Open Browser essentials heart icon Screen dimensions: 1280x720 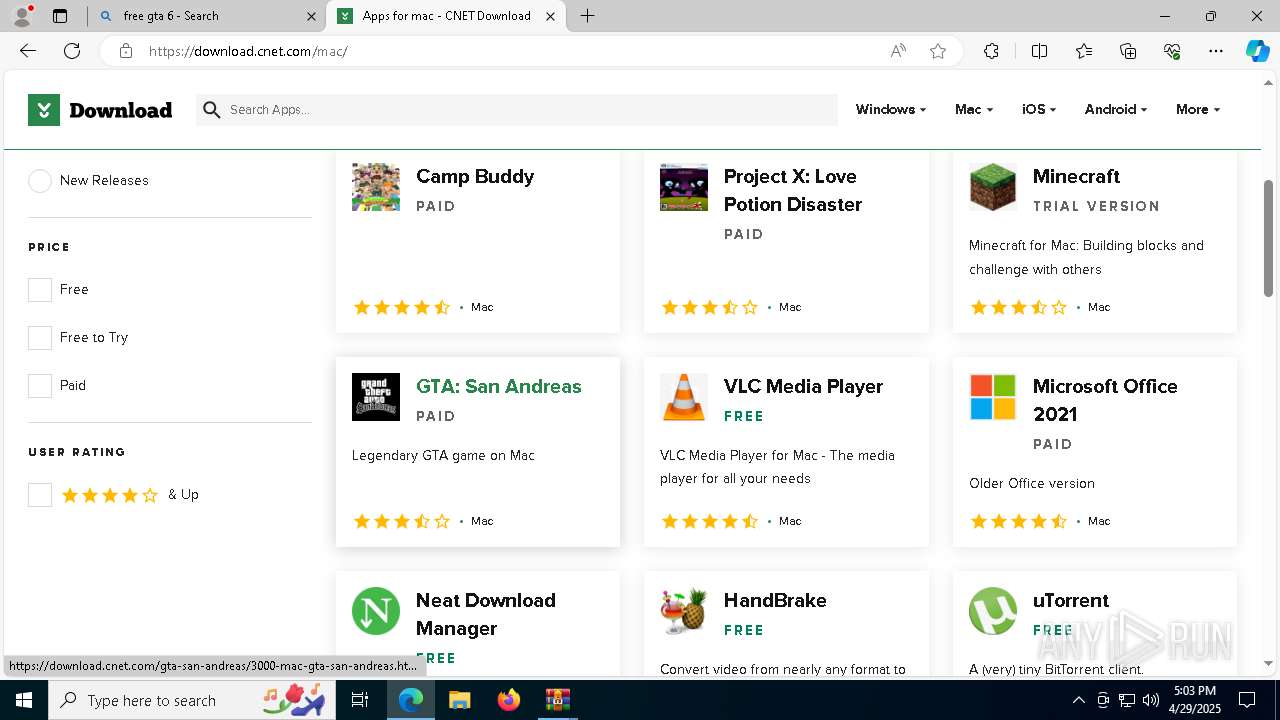[1172, 51]
